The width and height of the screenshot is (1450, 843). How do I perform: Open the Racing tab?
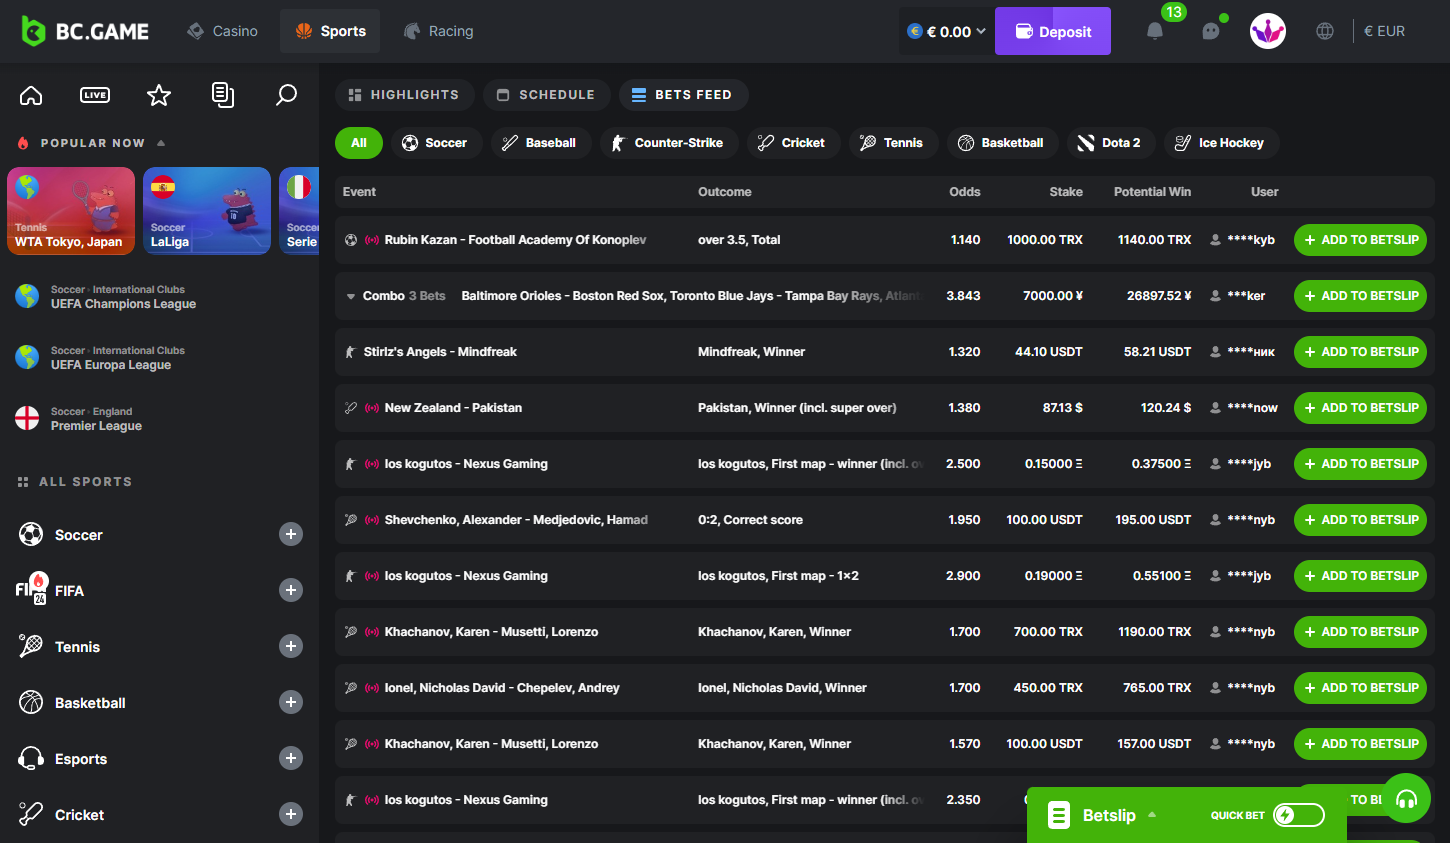coord(438,31)
